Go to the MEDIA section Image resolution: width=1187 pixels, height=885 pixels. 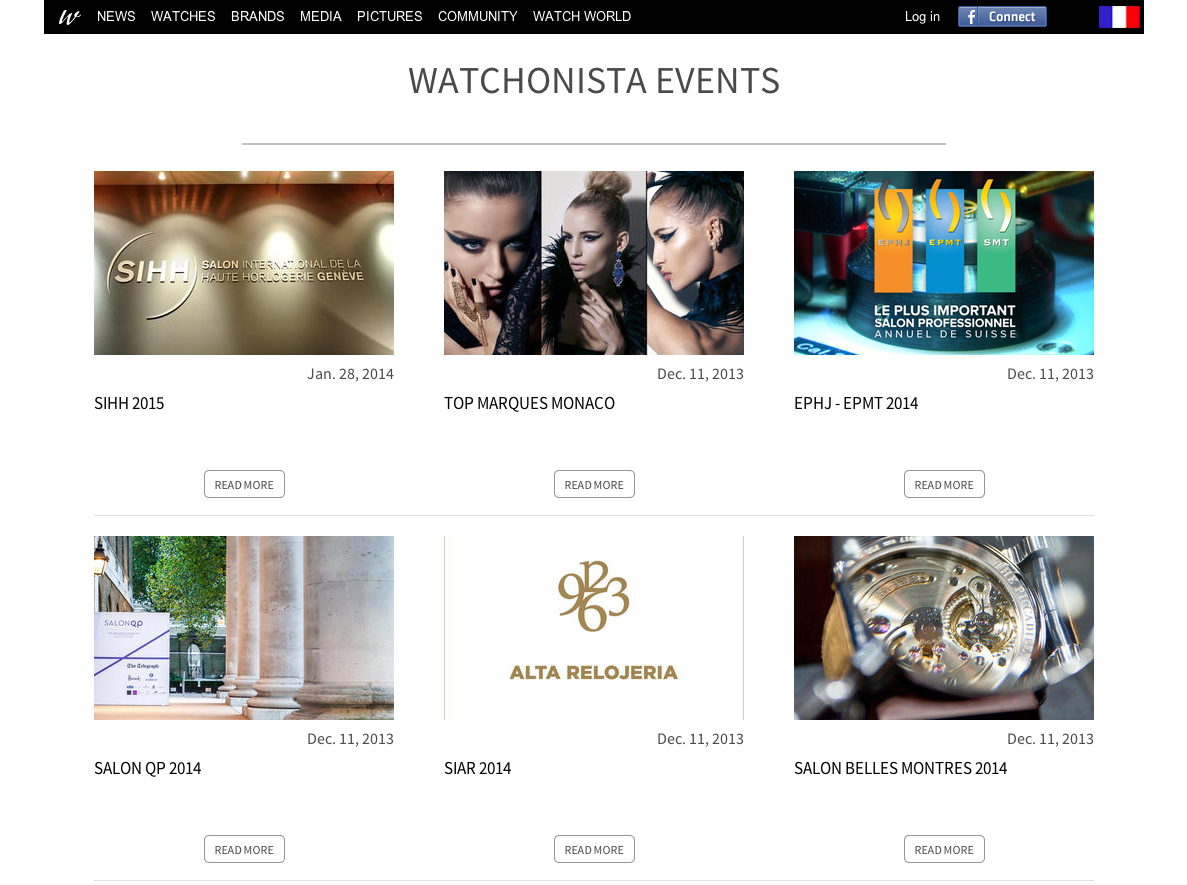(x=320, y=17)
